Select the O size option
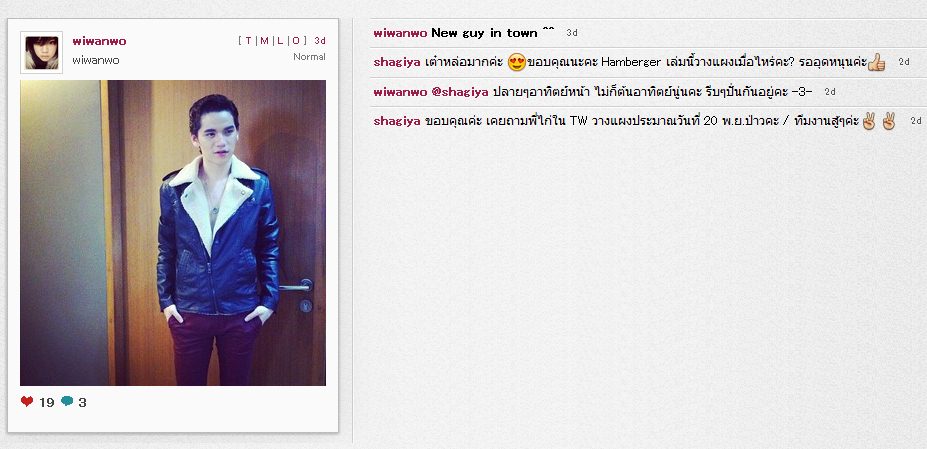The width and height of the screenshot is (927, 449). coord(296,41)
